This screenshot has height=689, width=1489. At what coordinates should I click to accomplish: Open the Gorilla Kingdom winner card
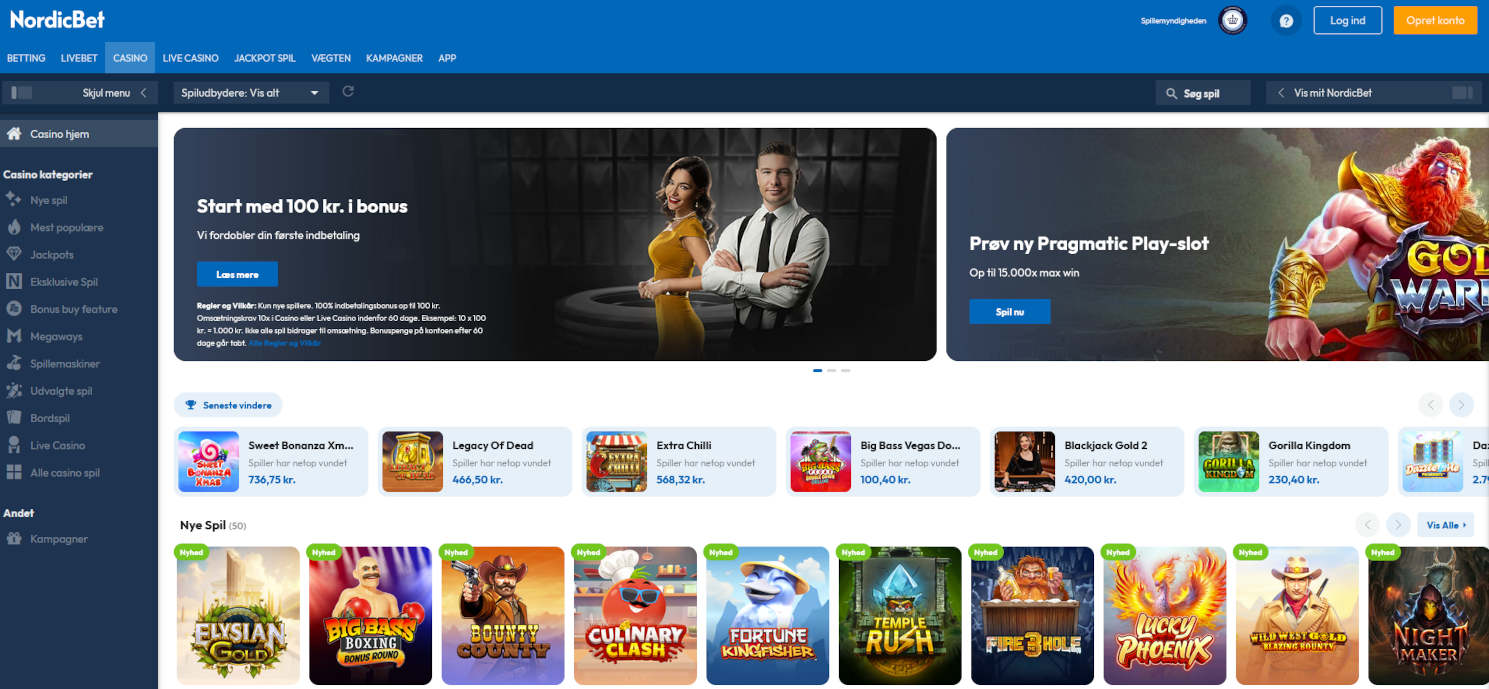(1291, 462)
